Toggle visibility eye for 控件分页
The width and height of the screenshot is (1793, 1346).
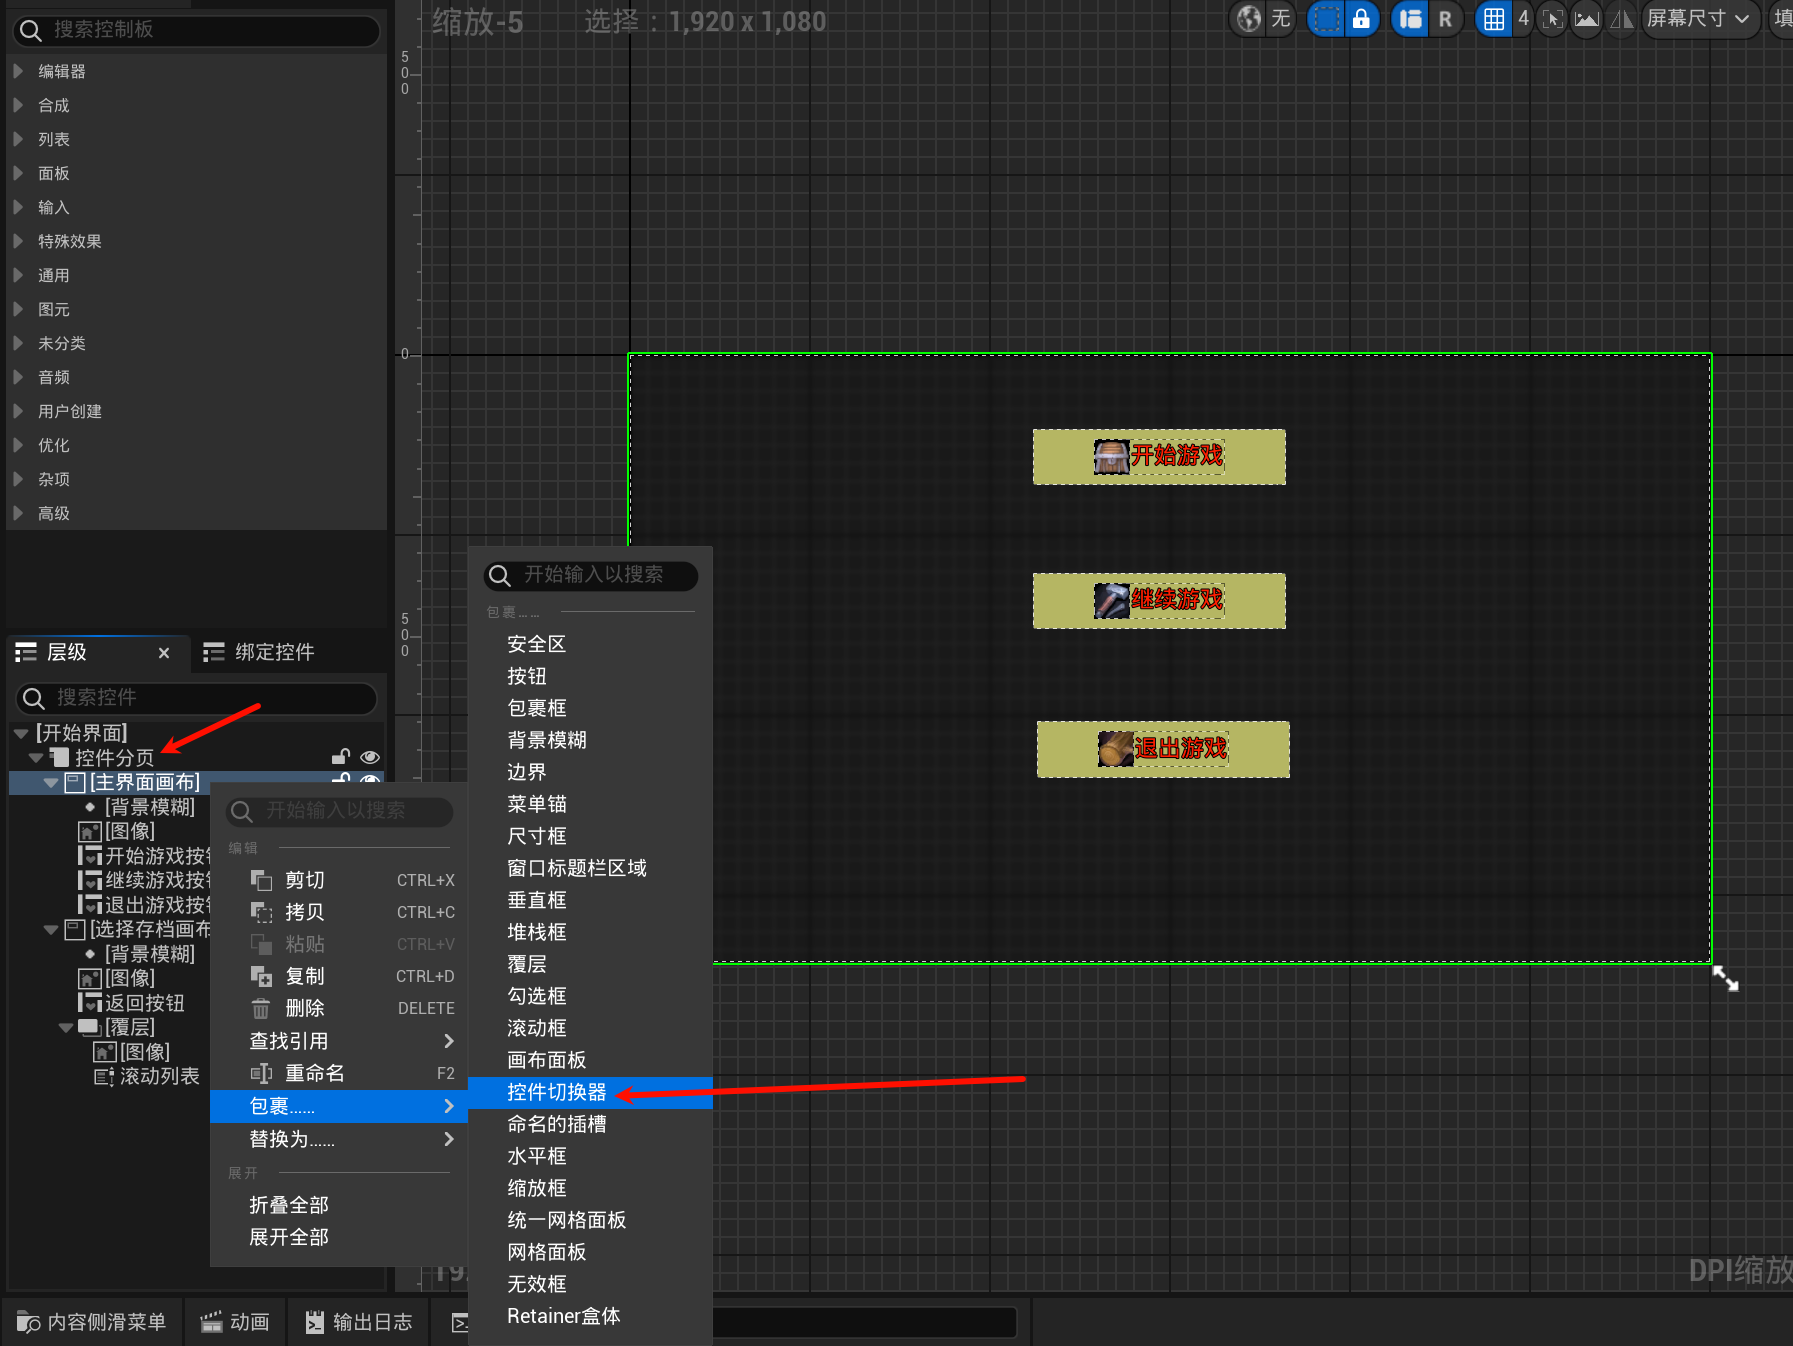tap(370, 757)
